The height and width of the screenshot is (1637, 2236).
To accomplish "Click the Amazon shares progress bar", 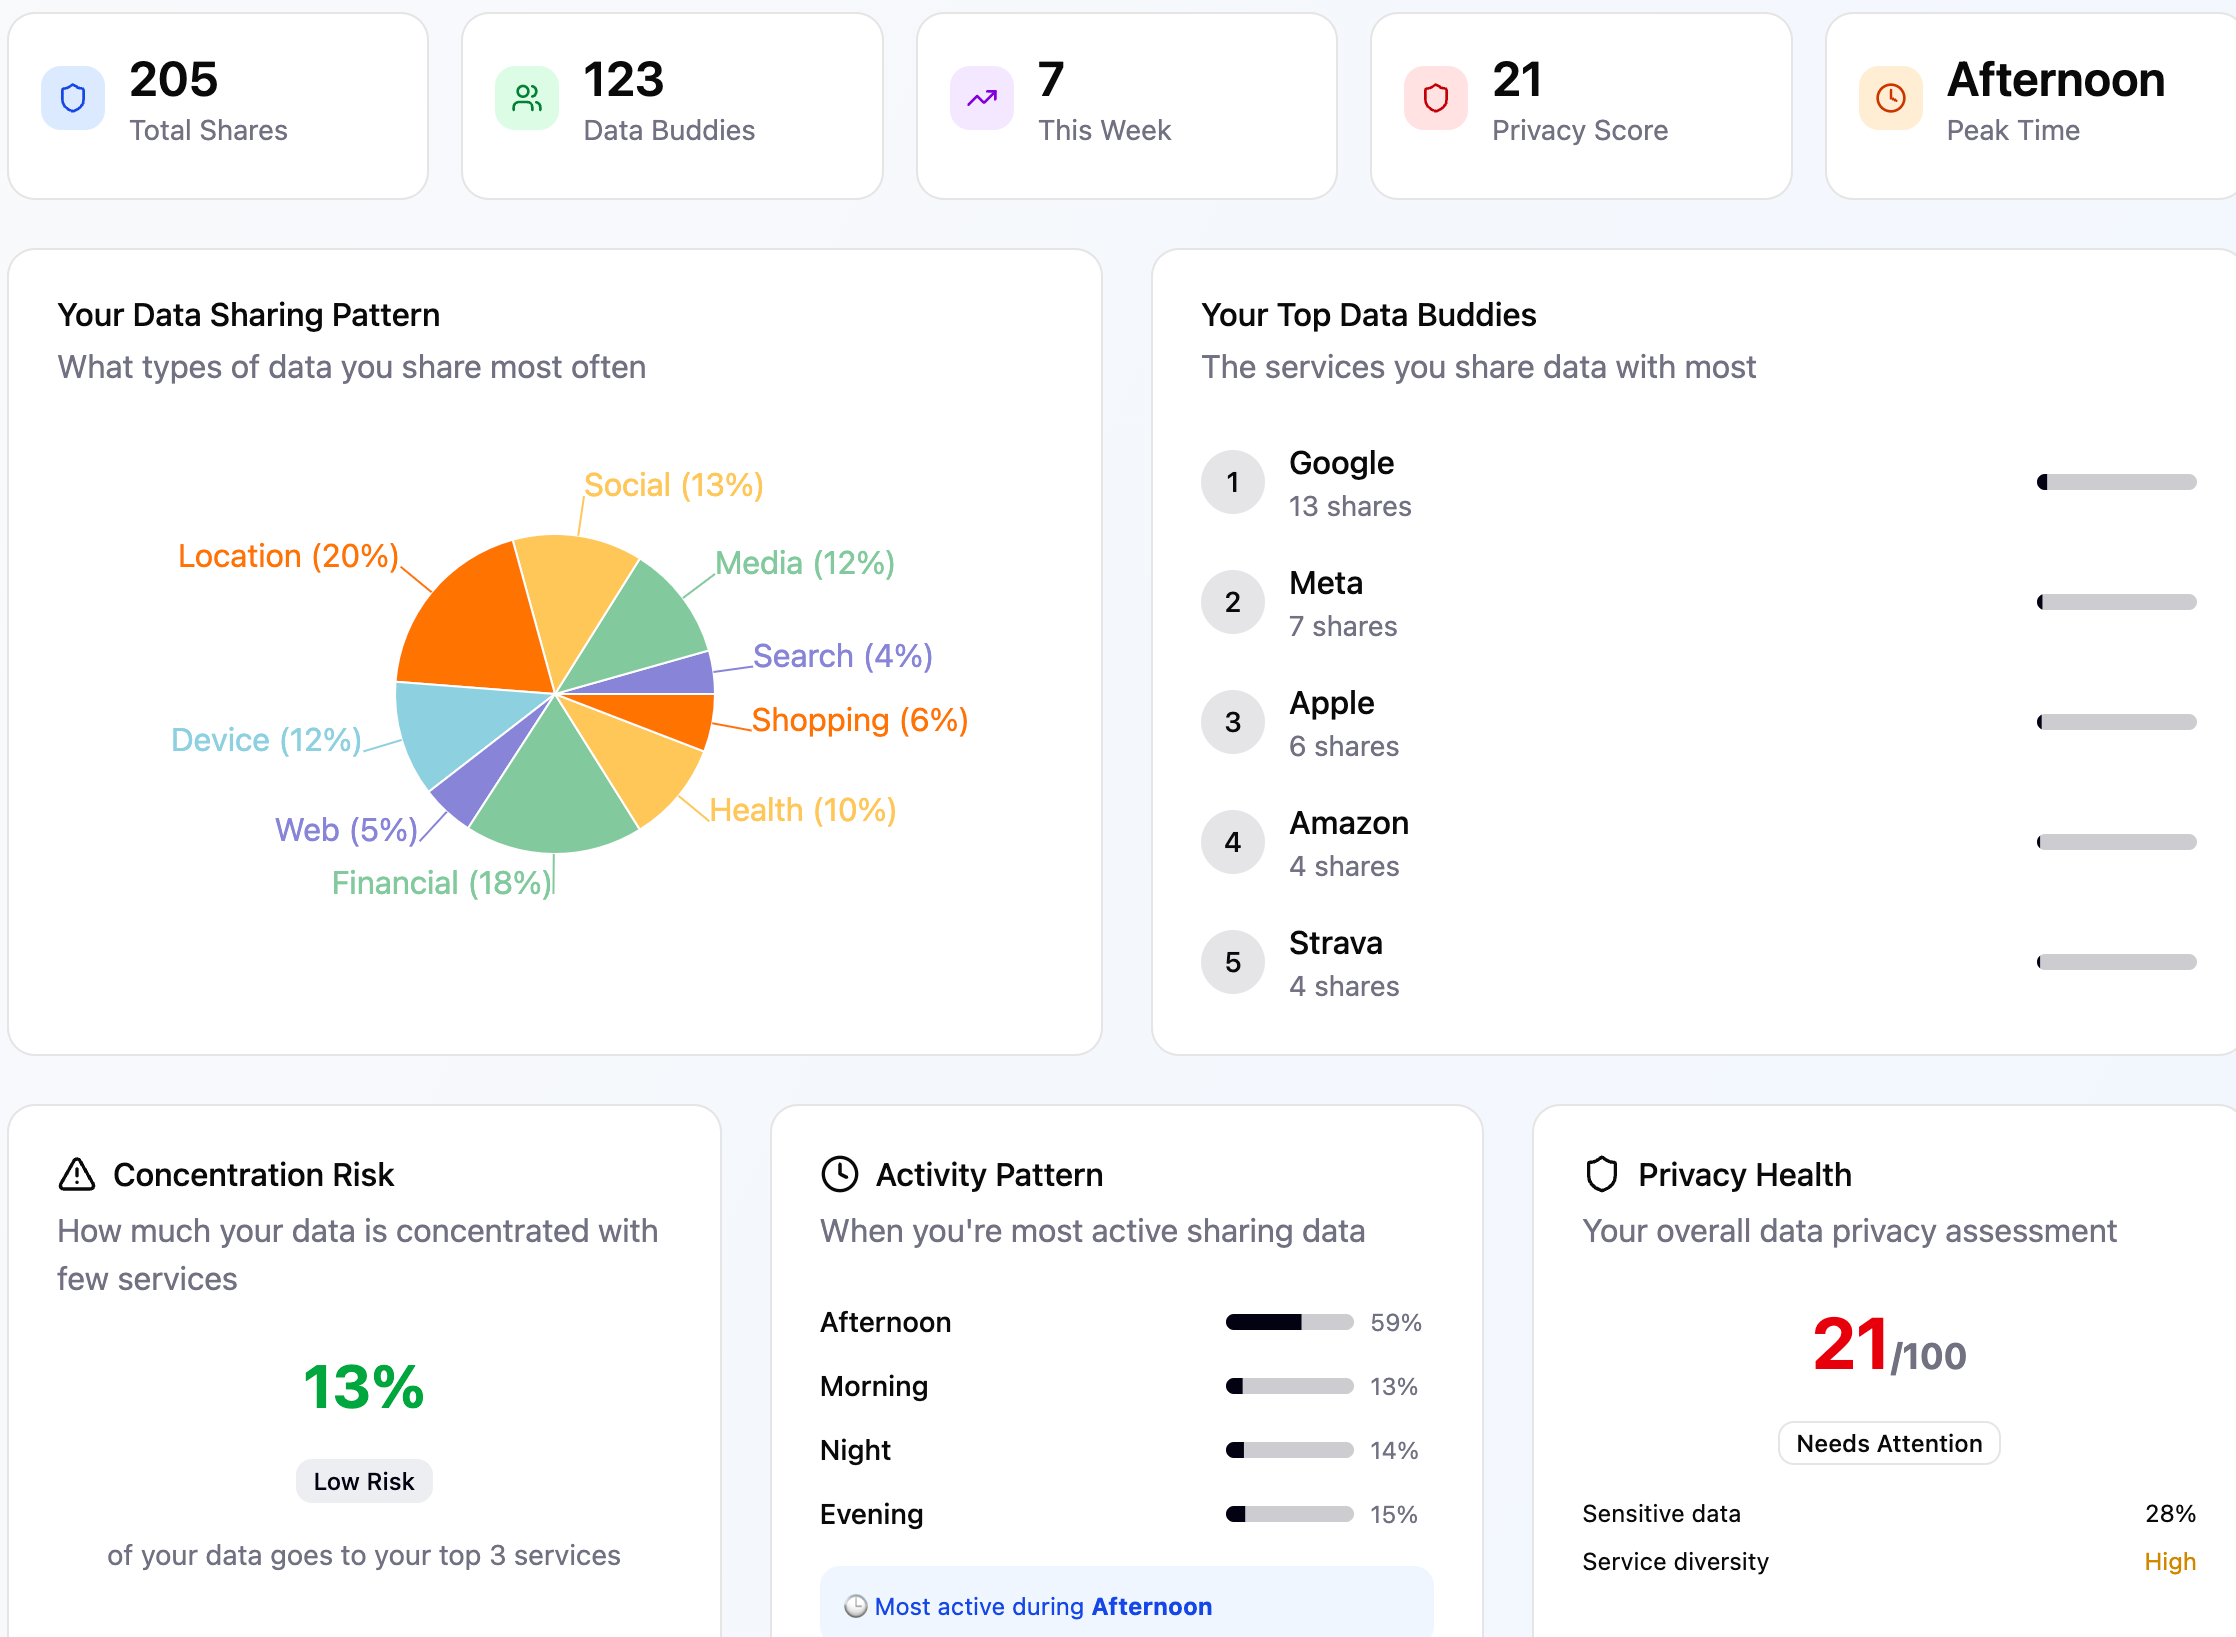I will point(2116,842).
